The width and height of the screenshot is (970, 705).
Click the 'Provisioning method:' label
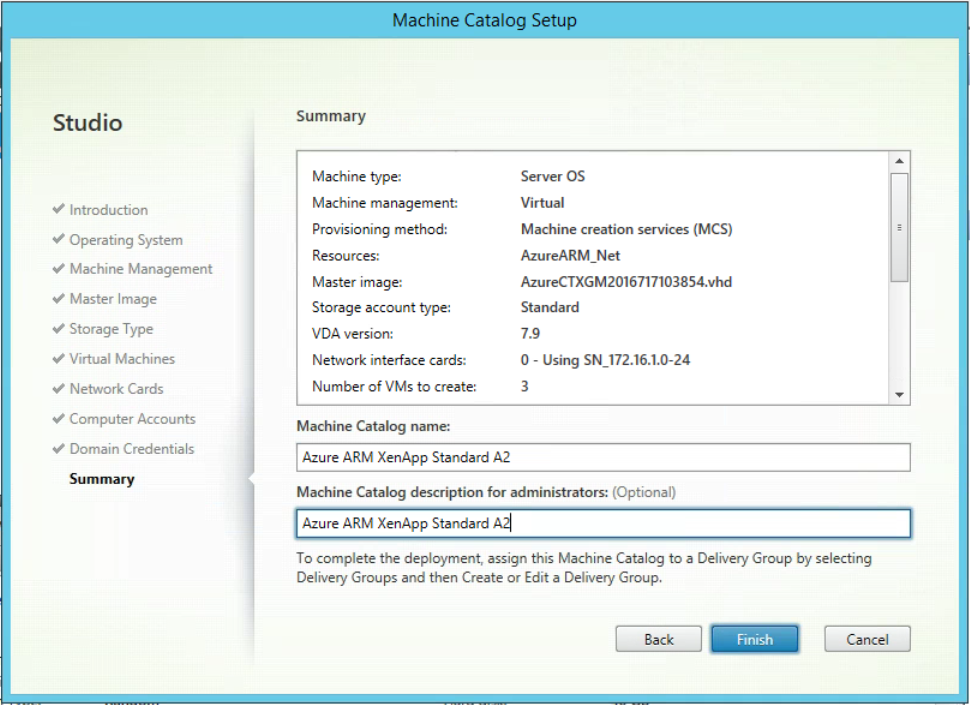pos(379,229)
